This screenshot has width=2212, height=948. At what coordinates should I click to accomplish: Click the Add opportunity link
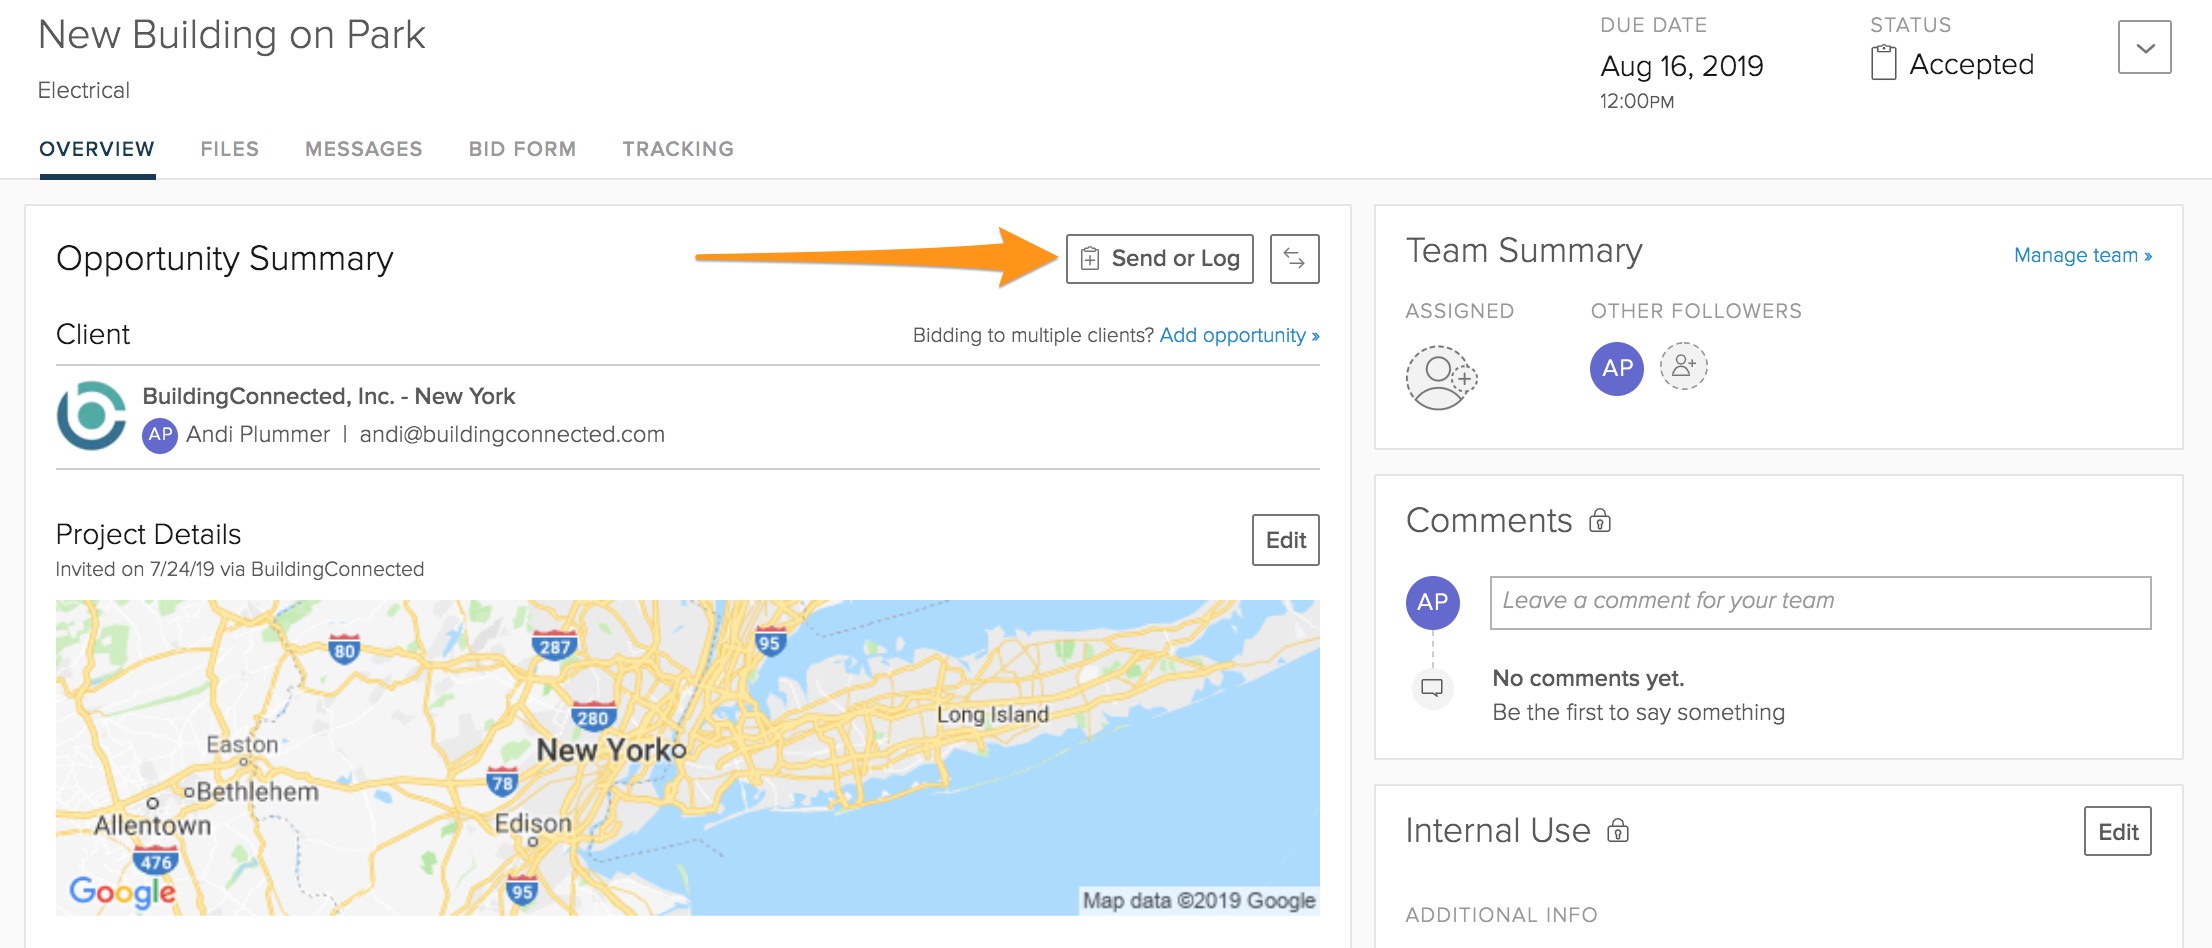(x=1238, y=335)
